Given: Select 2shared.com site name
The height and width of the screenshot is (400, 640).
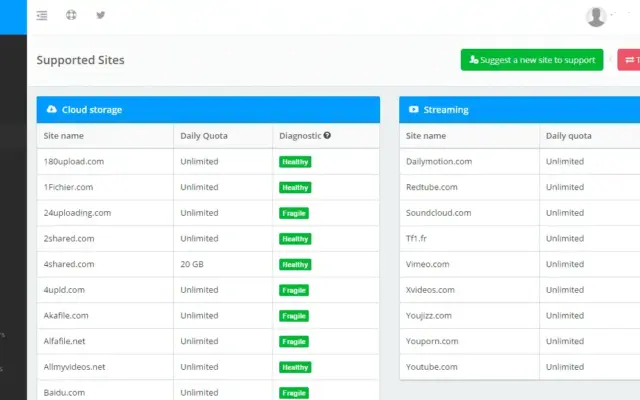Looking at the screenshot, I should coord(69,238).
